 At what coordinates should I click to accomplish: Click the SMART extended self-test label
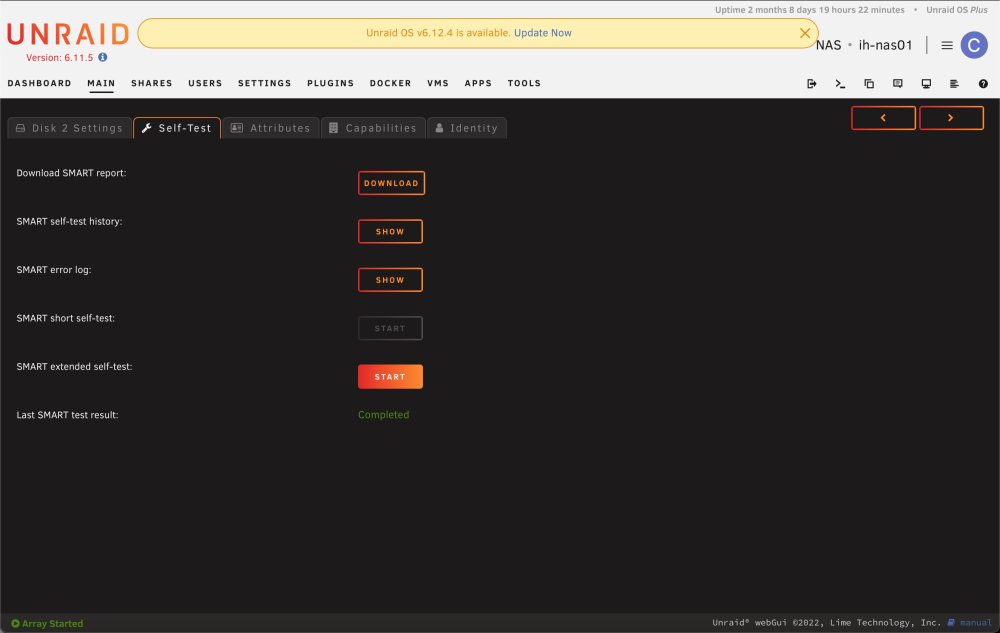tap(74, 367)
